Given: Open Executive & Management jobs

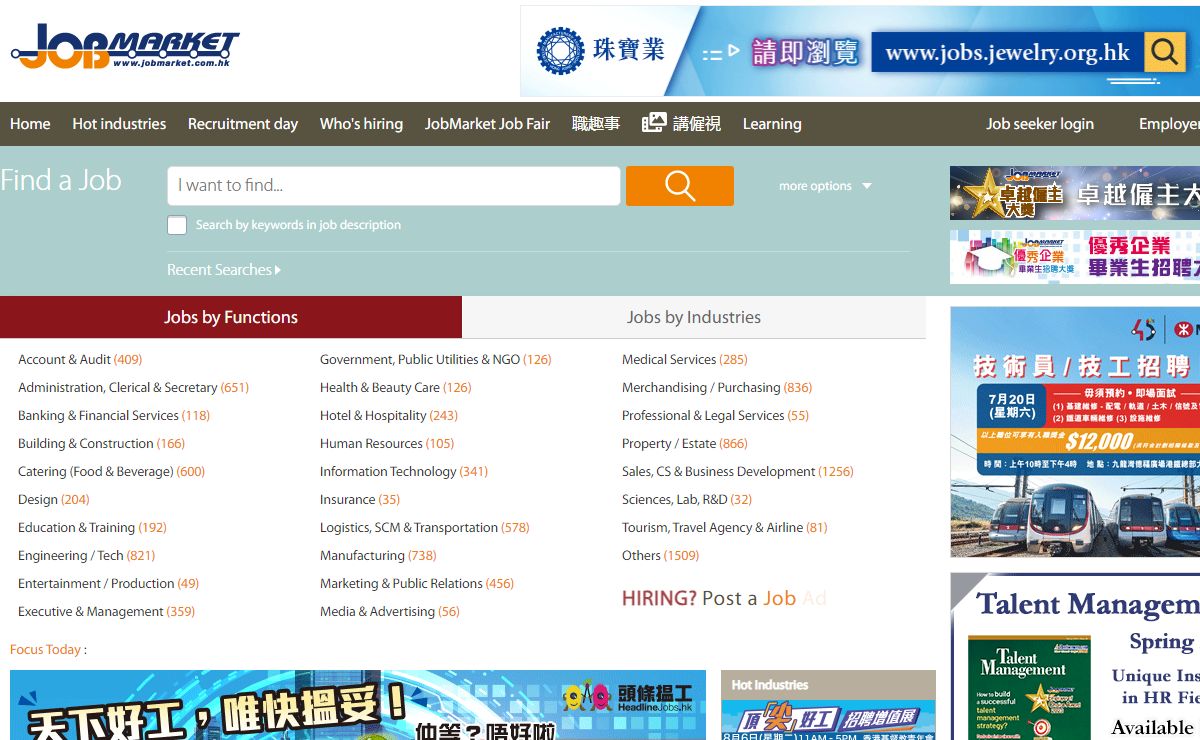Looking at the screenshot, I should [106, 611].
